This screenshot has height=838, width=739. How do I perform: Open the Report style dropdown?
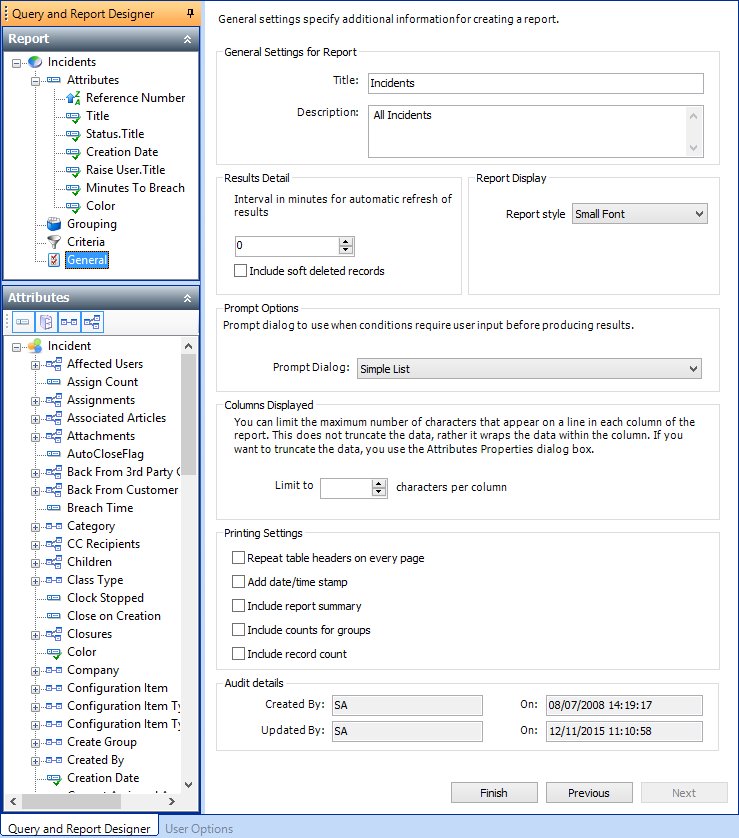[x=640, y=214]
